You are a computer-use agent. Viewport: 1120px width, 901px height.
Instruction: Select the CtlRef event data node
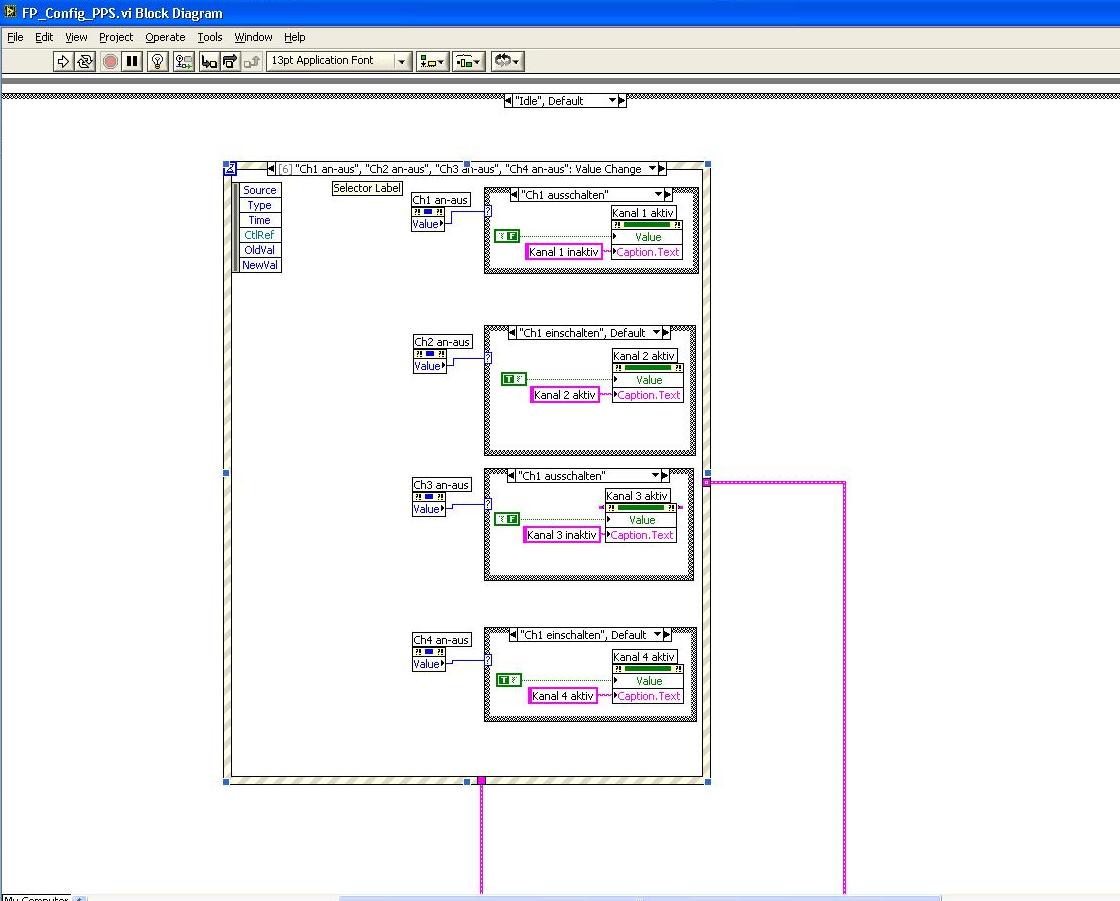pyautogui.click(x=259, y=235)
